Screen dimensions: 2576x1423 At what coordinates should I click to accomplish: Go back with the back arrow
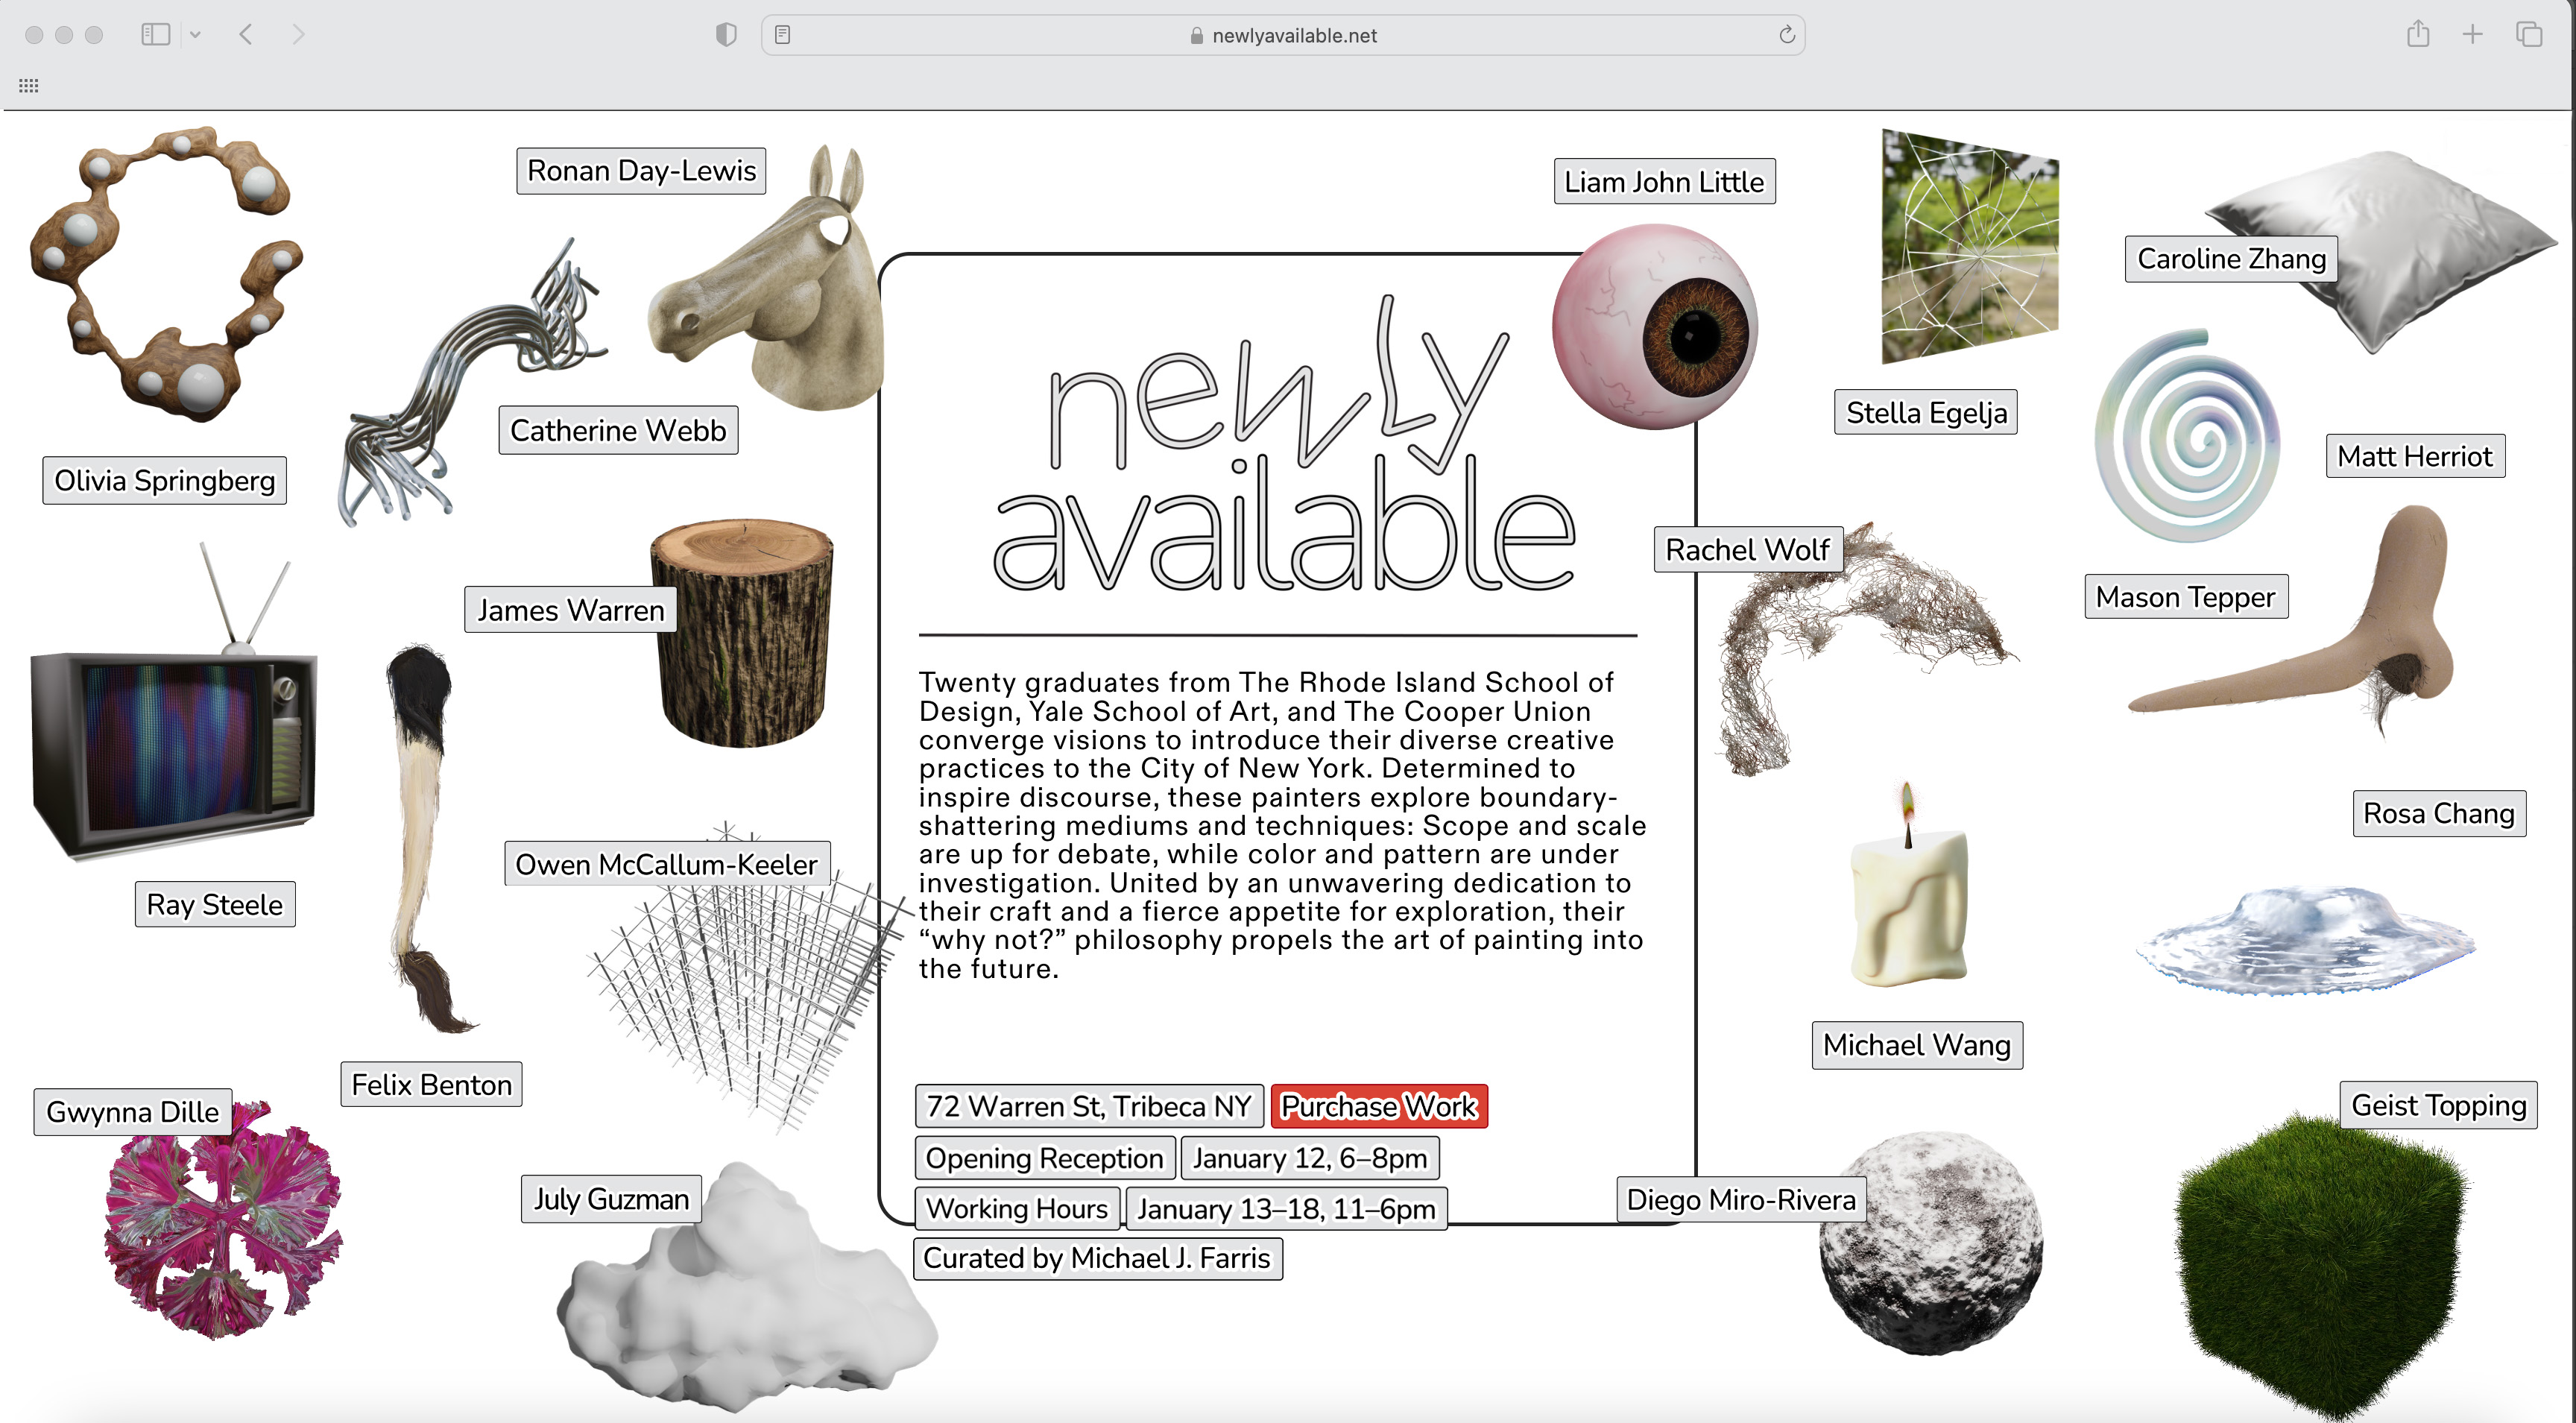click(246, 35)
